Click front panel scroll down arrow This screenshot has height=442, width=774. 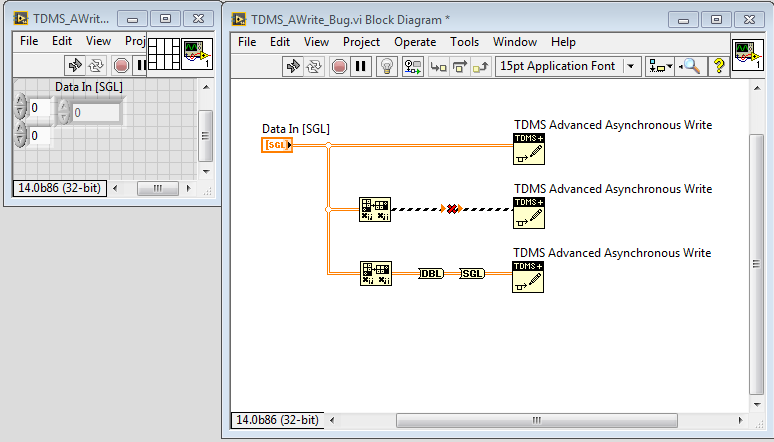(206, 171)
